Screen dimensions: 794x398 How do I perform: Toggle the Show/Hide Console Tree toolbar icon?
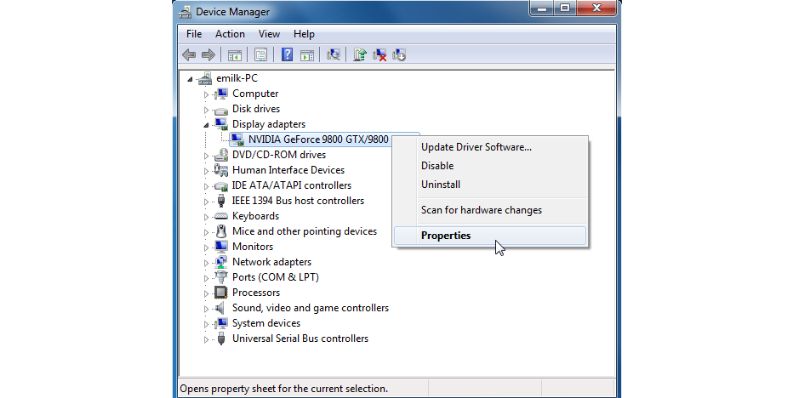[234, 55]
